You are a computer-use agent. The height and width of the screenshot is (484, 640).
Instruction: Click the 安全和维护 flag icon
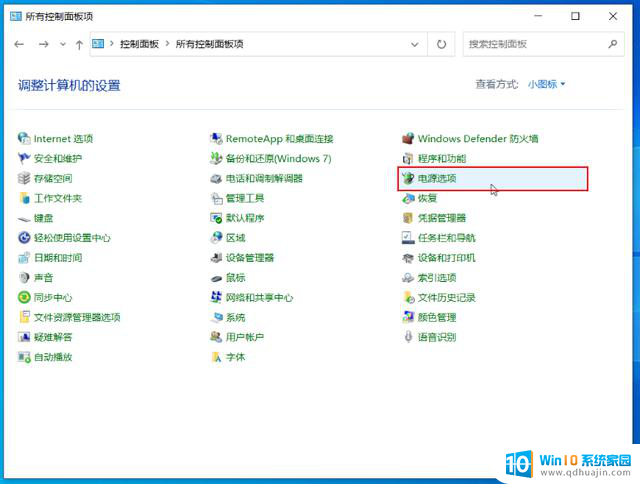pos(24,158)
